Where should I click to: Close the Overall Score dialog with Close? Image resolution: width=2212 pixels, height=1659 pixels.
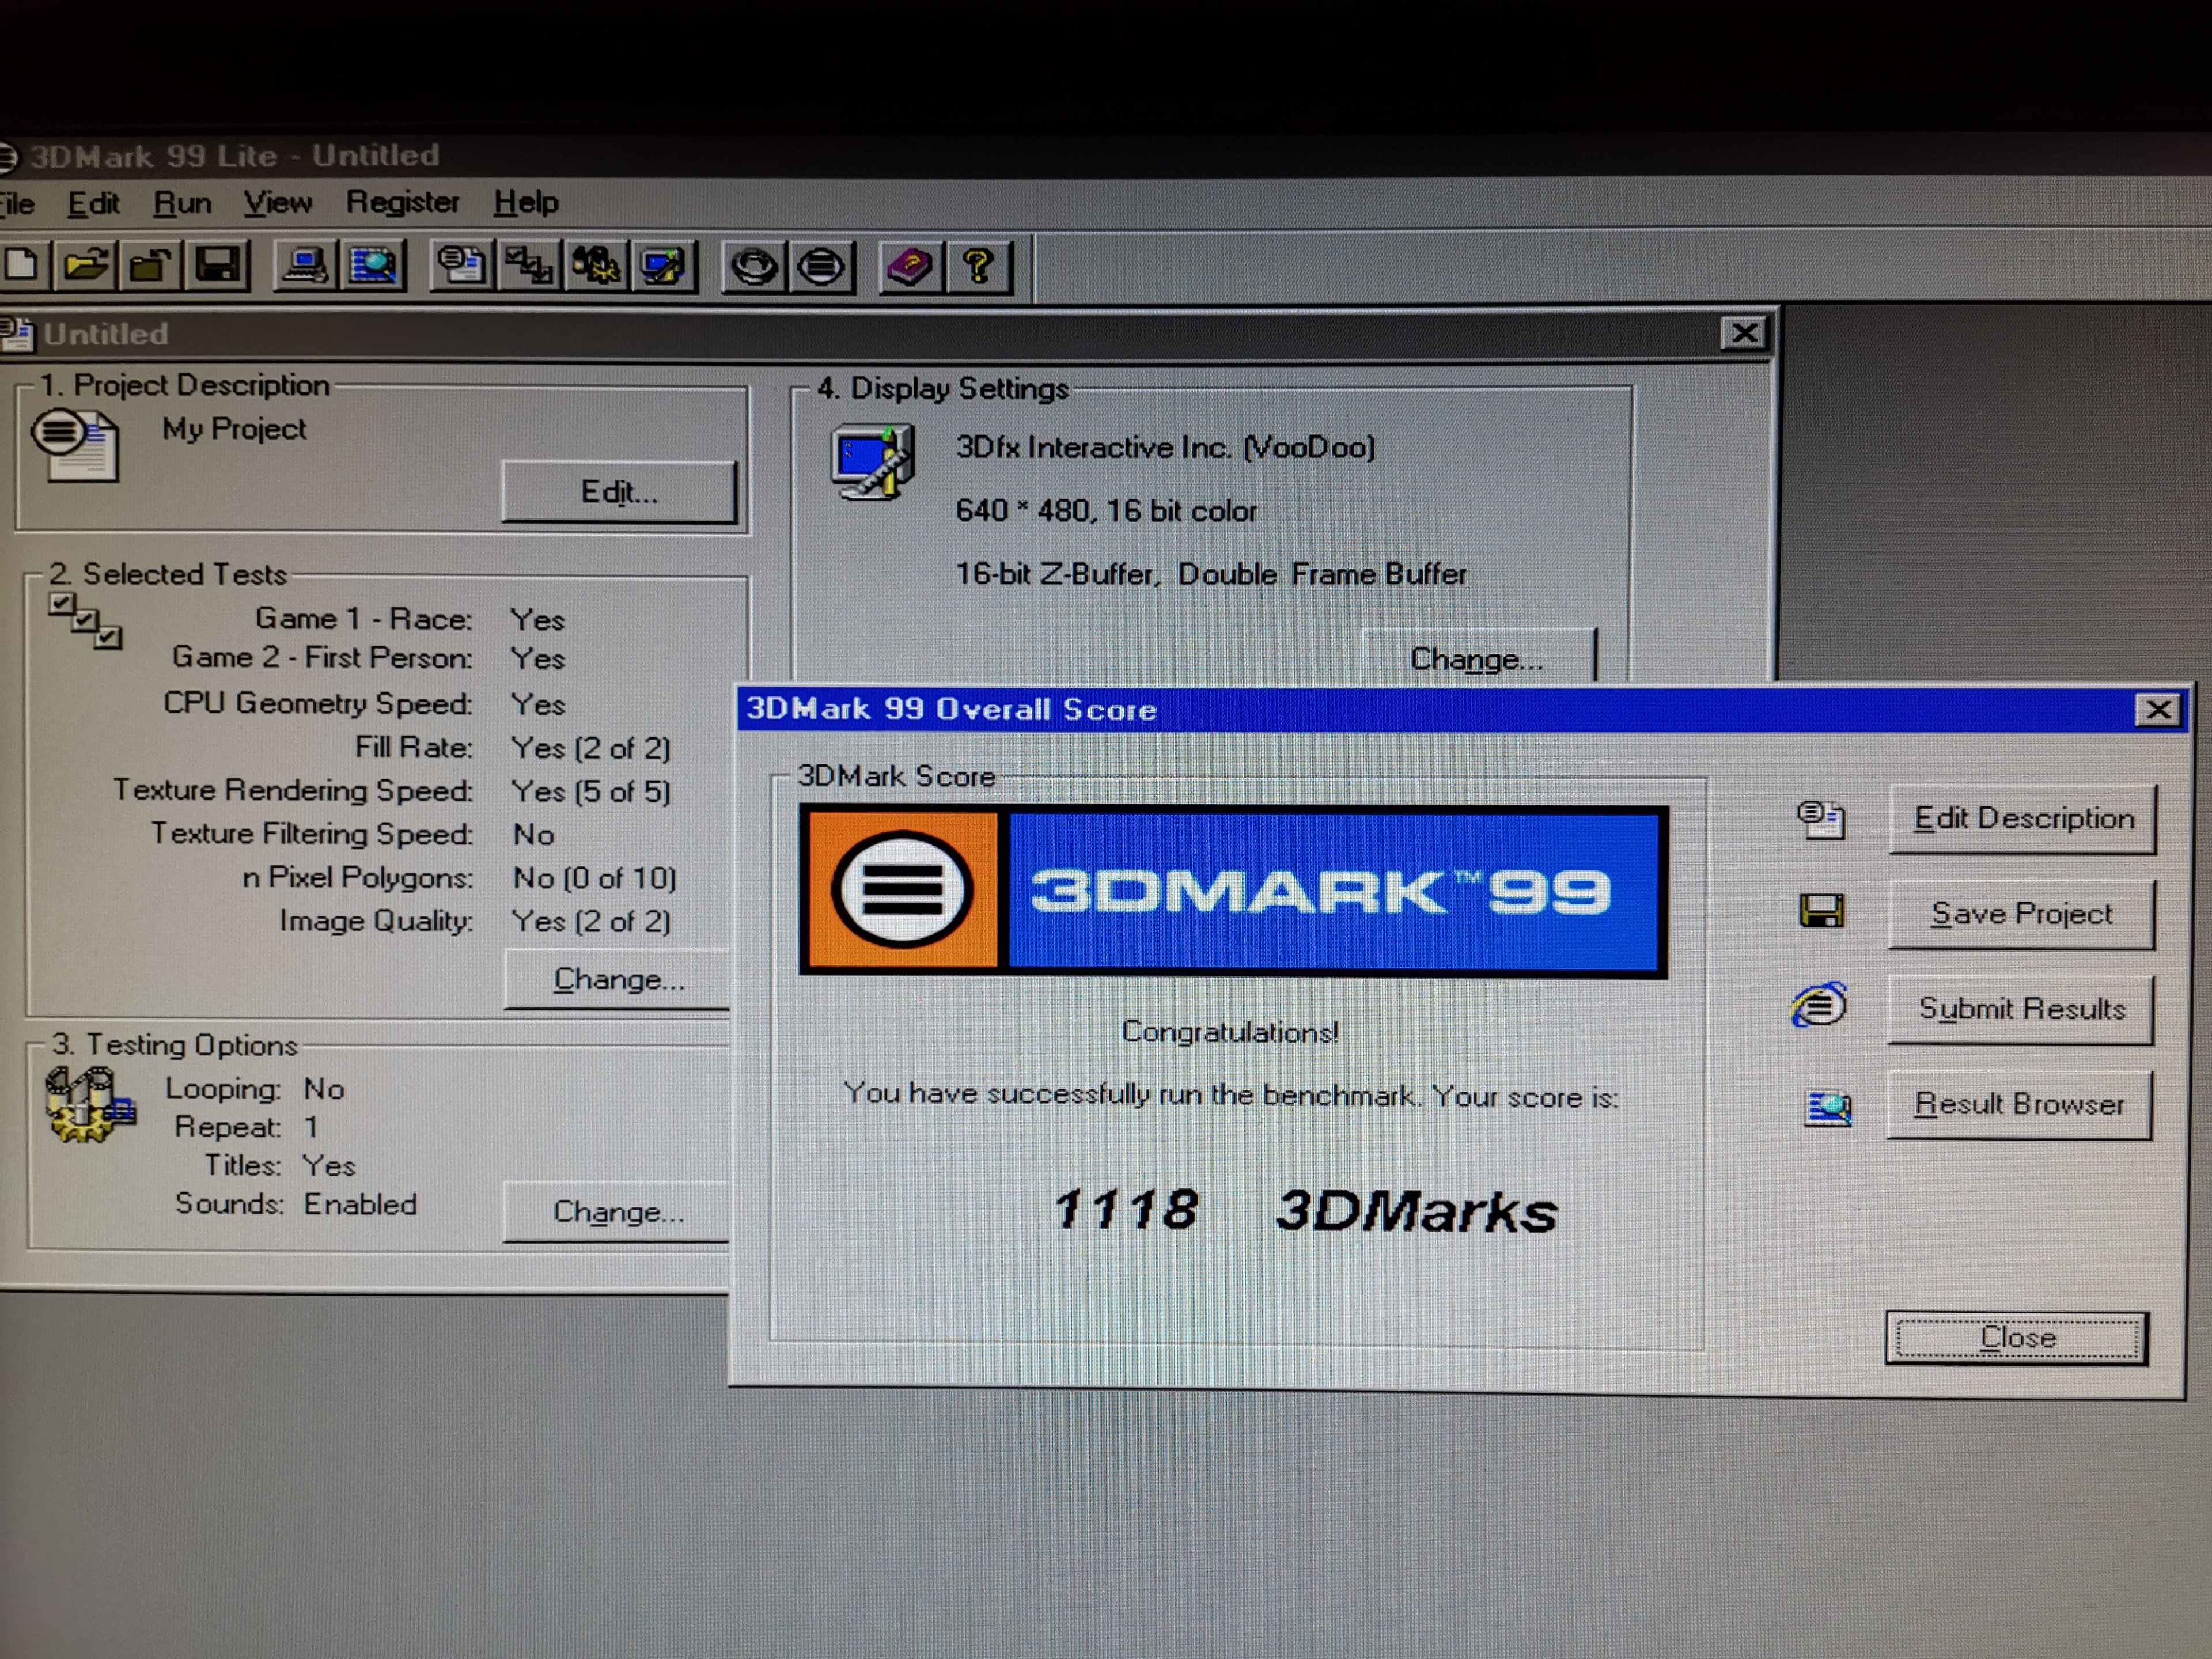2016,1337
